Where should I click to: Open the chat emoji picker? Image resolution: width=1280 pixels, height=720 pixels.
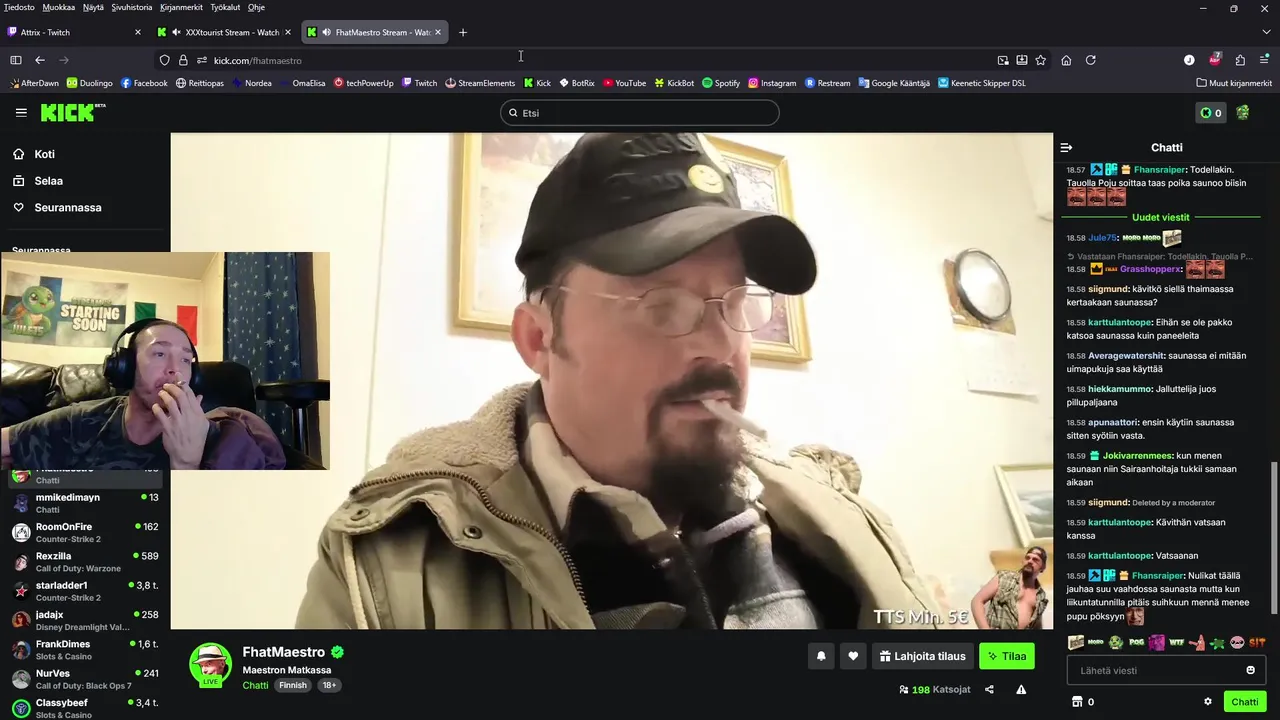pyautogui.click(x=1250, y=670)
